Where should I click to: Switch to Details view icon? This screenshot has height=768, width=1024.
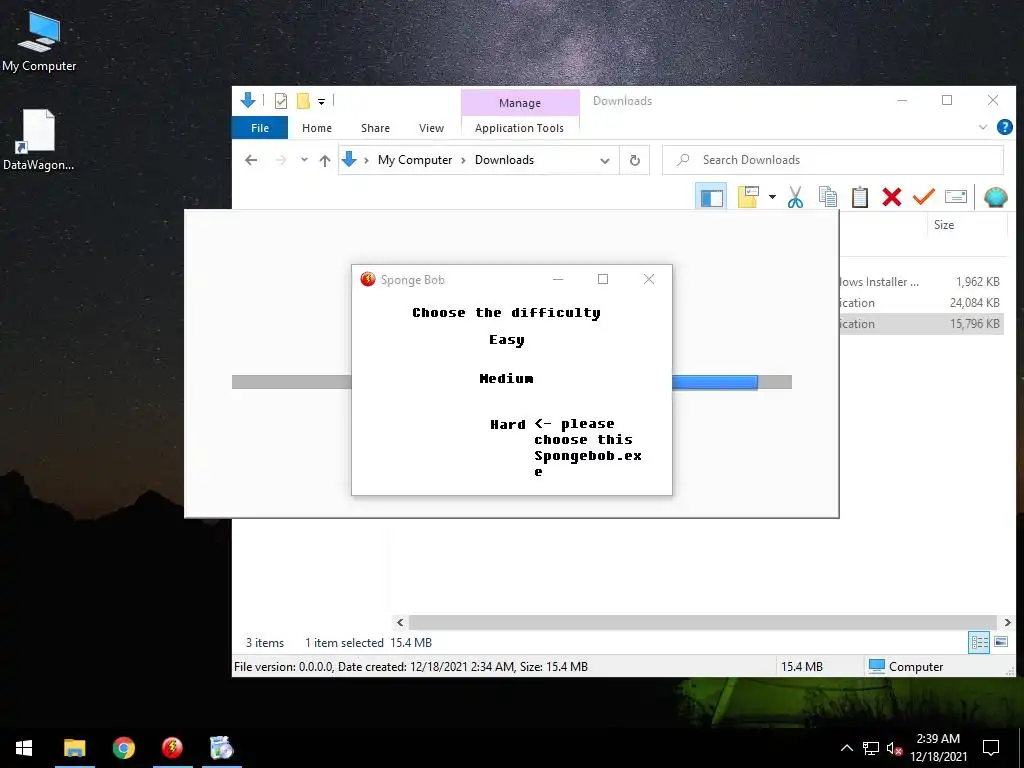click(x=978, y=643)
